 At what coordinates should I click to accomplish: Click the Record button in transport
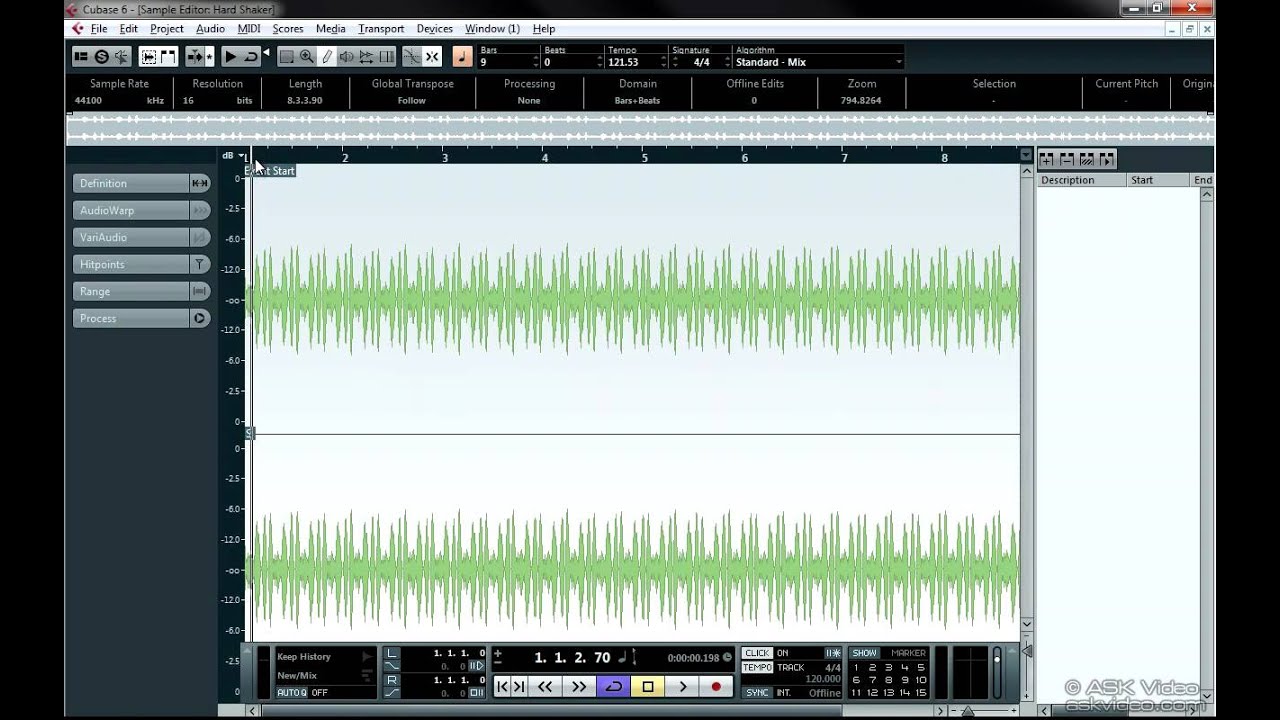pos(716,686)
